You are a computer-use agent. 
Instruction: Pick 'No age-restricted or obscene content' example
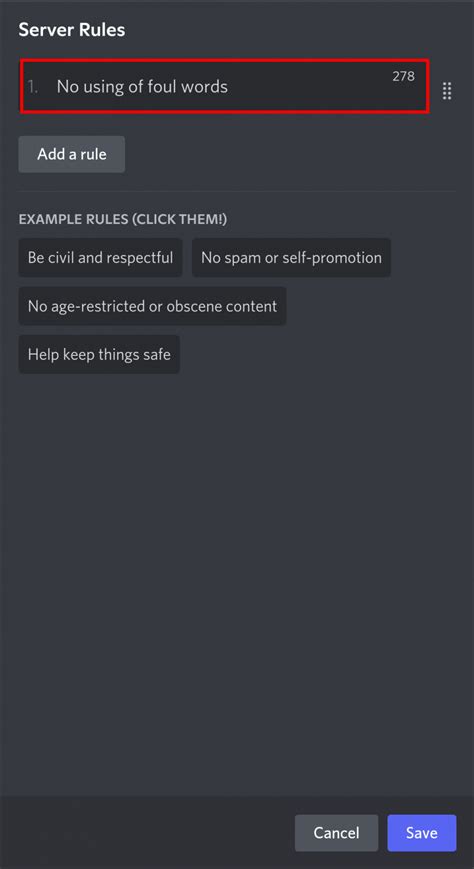point(152,306)
